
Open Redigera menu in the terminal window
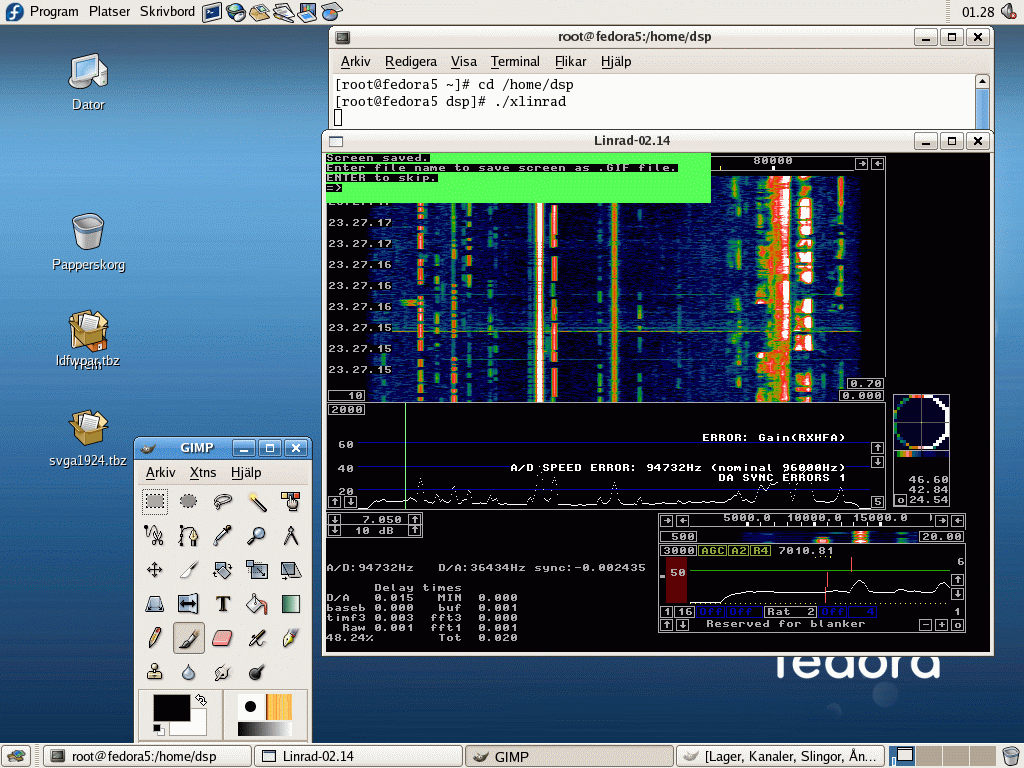[411, 61]
